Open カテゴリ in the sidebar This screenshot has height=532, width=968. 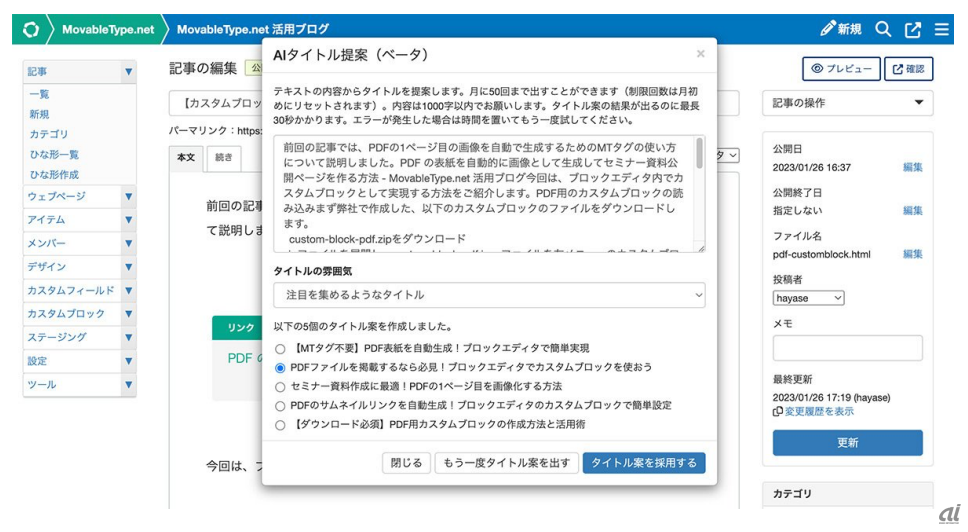(49, 134)
